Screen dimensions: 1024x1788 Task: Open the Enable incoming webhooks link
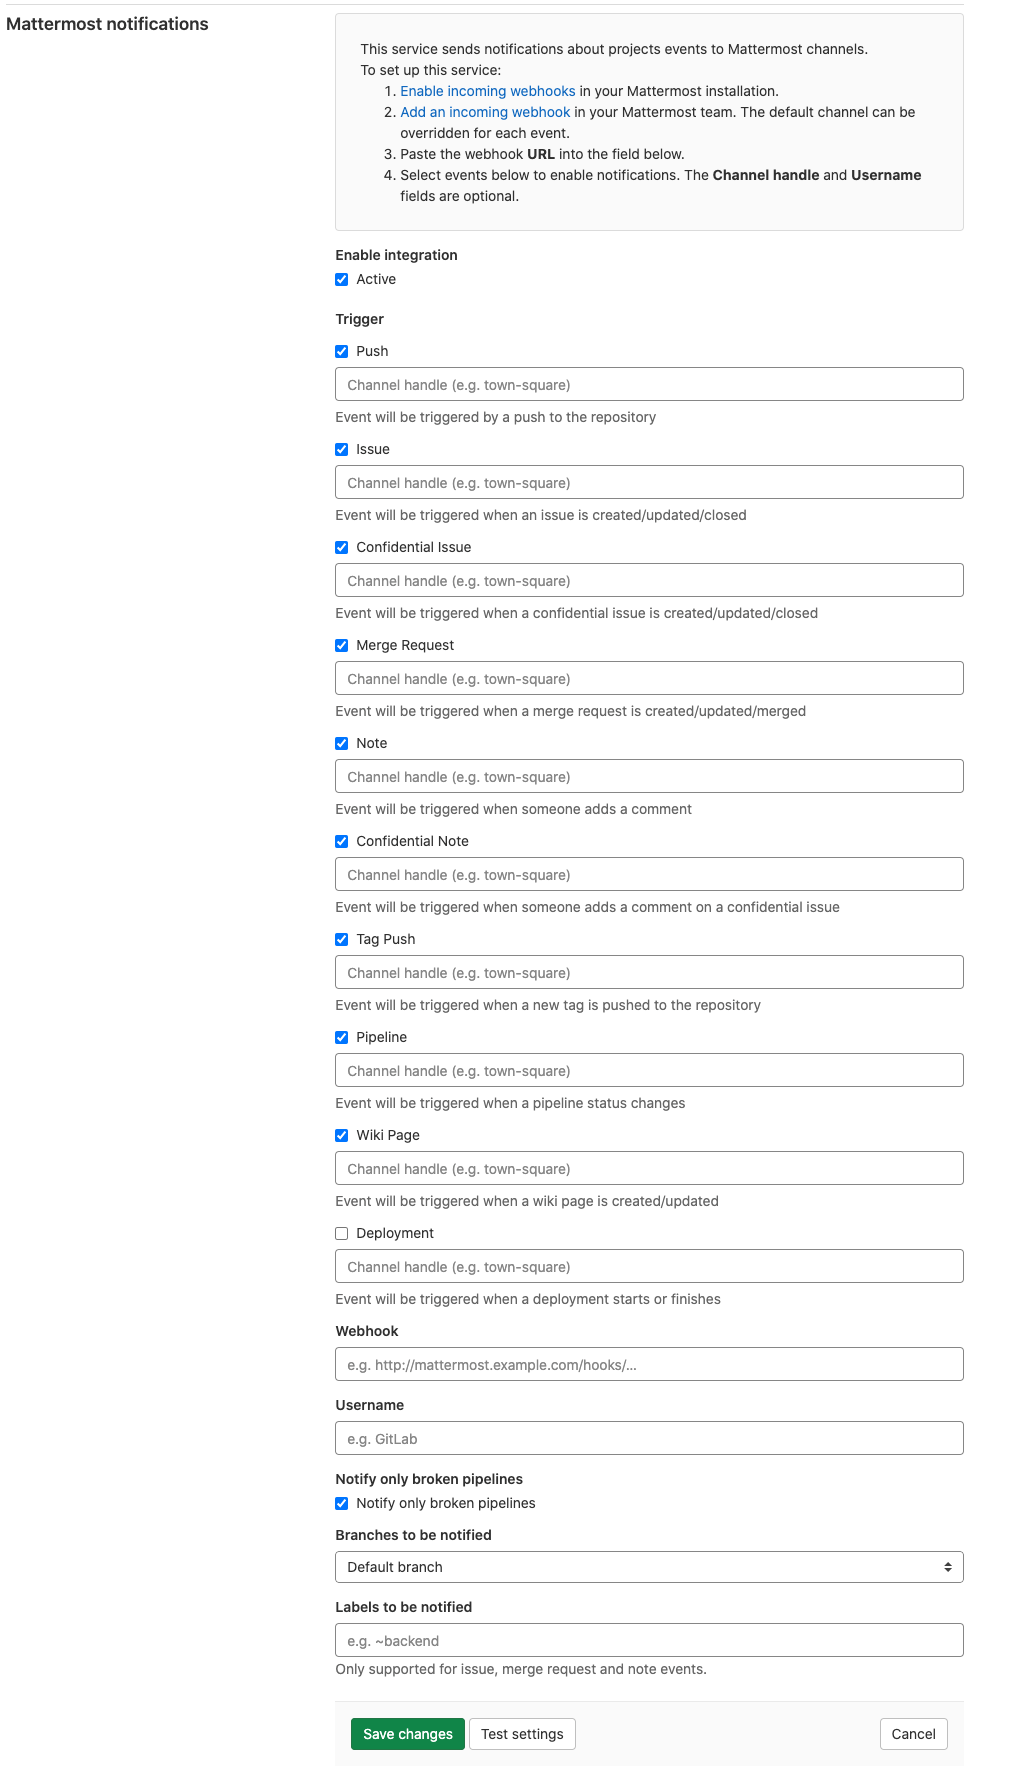click(488, 91)
